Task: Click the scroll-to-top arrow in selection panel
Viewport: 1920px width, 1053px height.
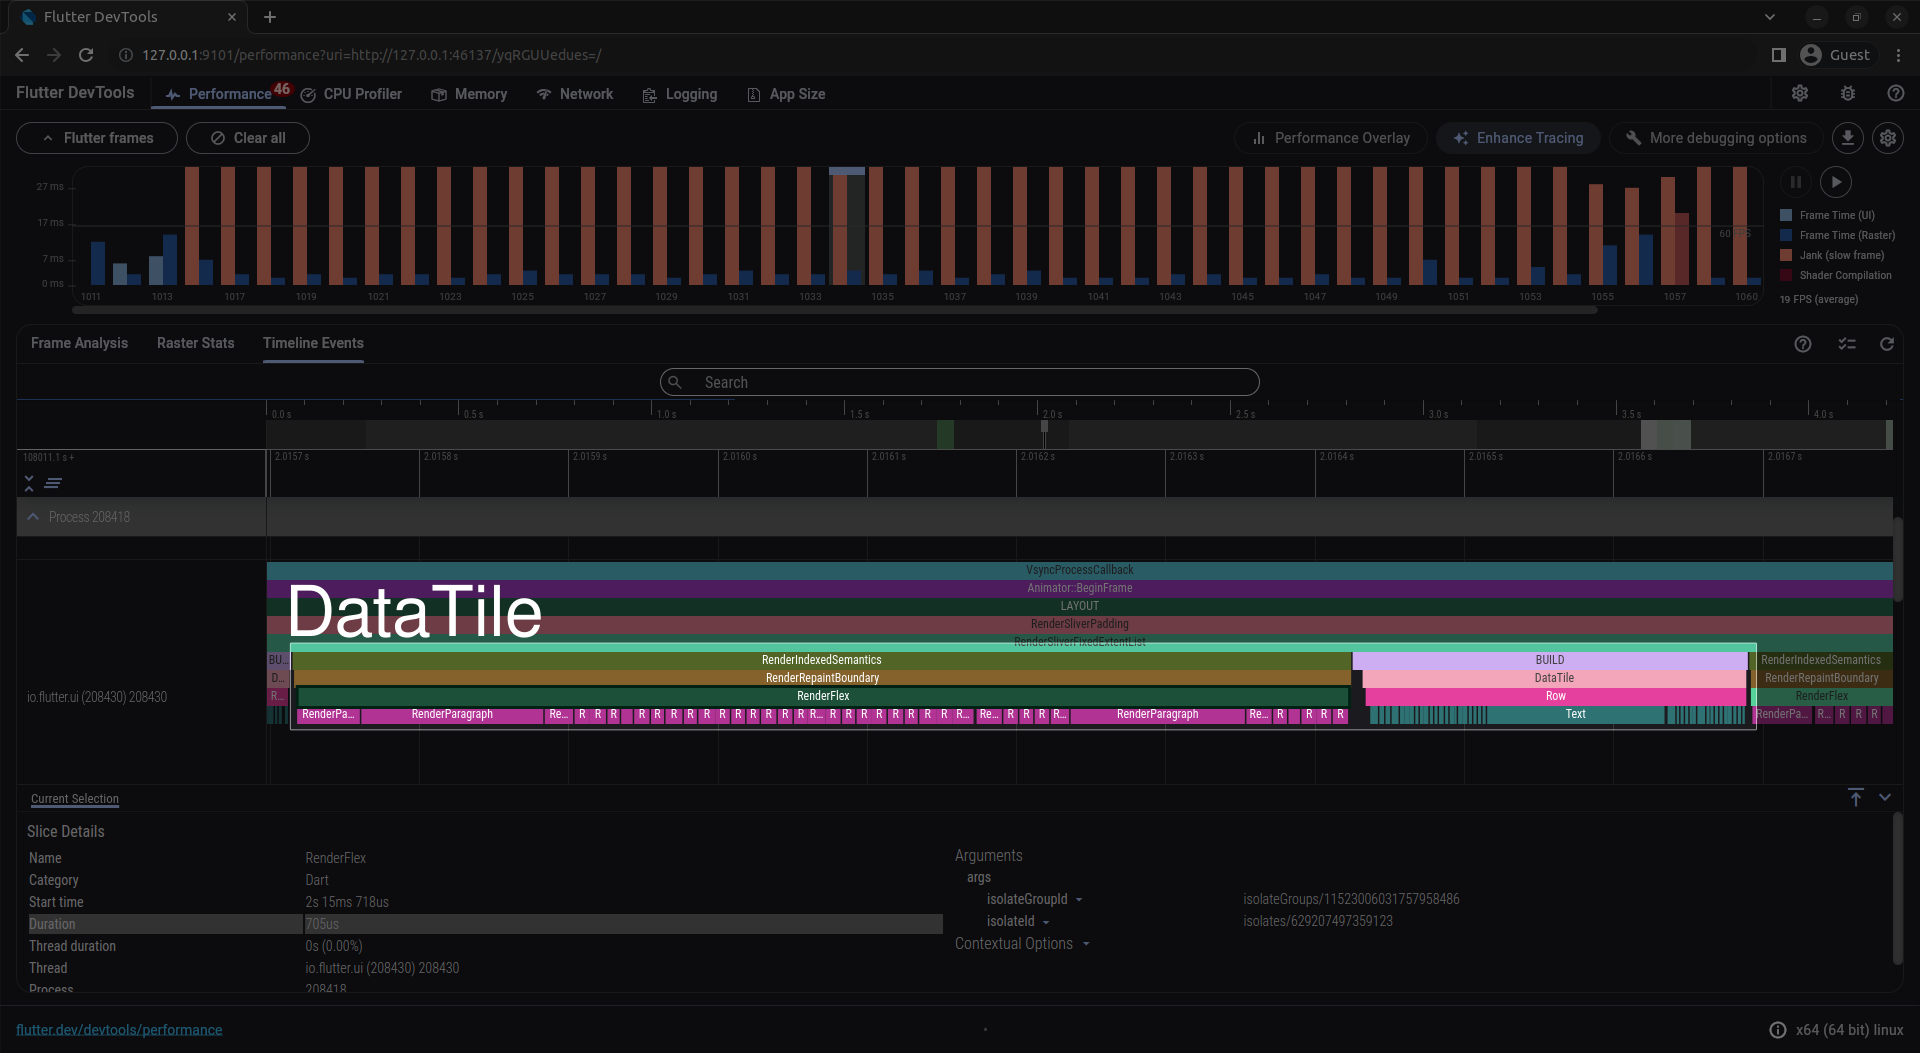Action: point(1856,797)
